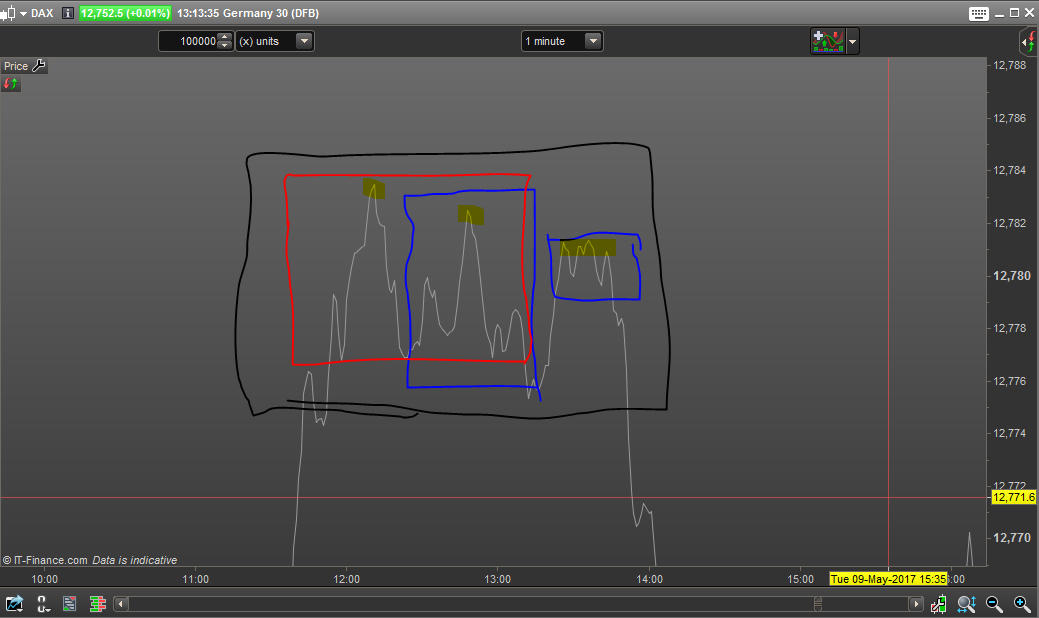Click the left scroll arrow of the chart scrollbar
The width and height of the screenshot is (1039, 618).
click(x=121, y=603)
